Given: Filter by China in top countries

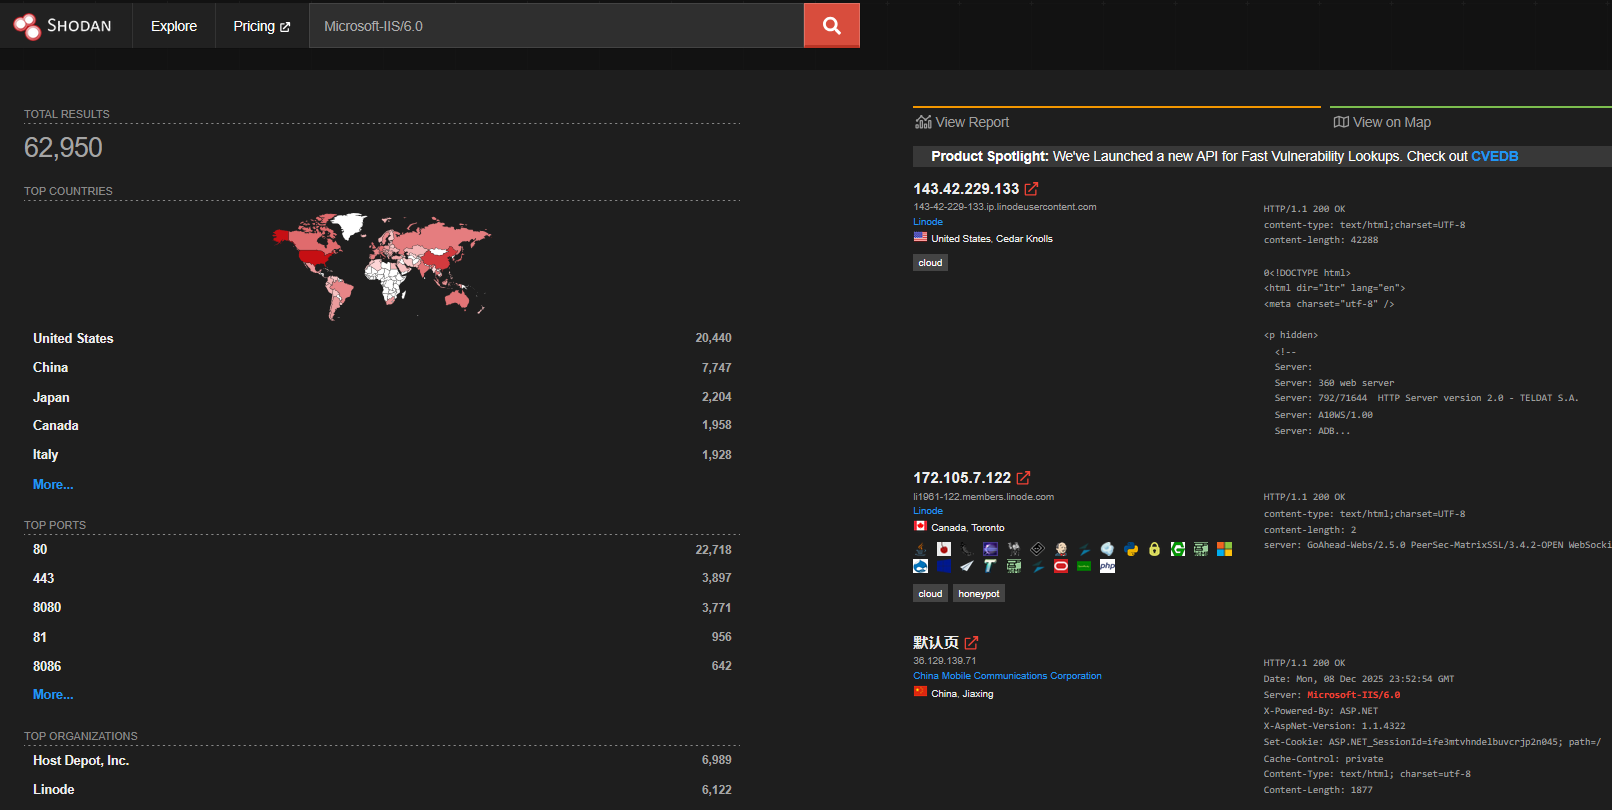Looking at the screenshot, I should 50,367.
